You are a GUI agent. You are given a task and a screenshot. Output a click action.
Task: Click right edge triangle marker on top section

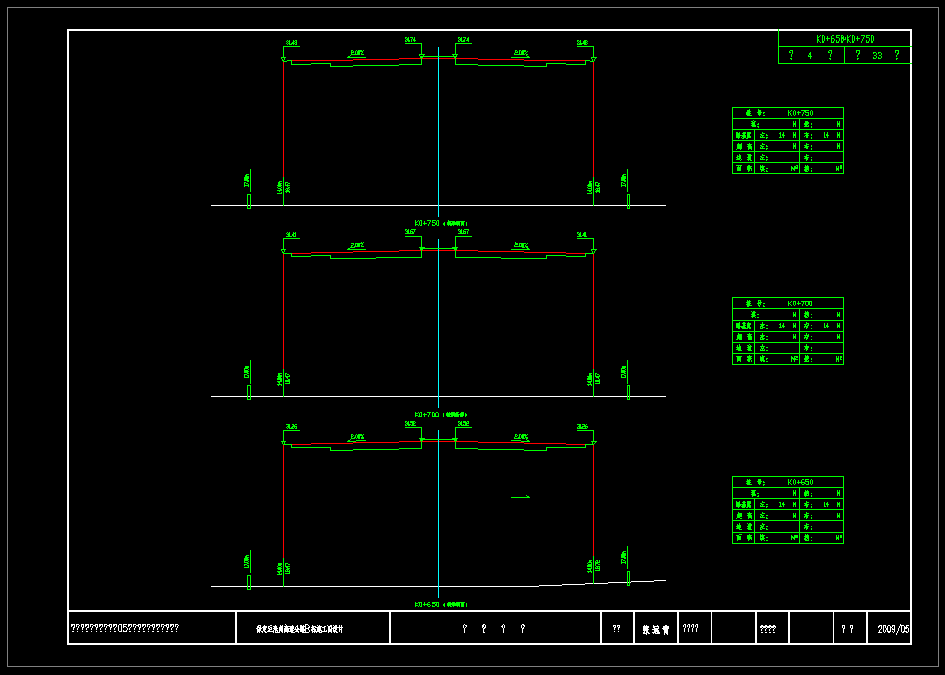coord(593,60)
